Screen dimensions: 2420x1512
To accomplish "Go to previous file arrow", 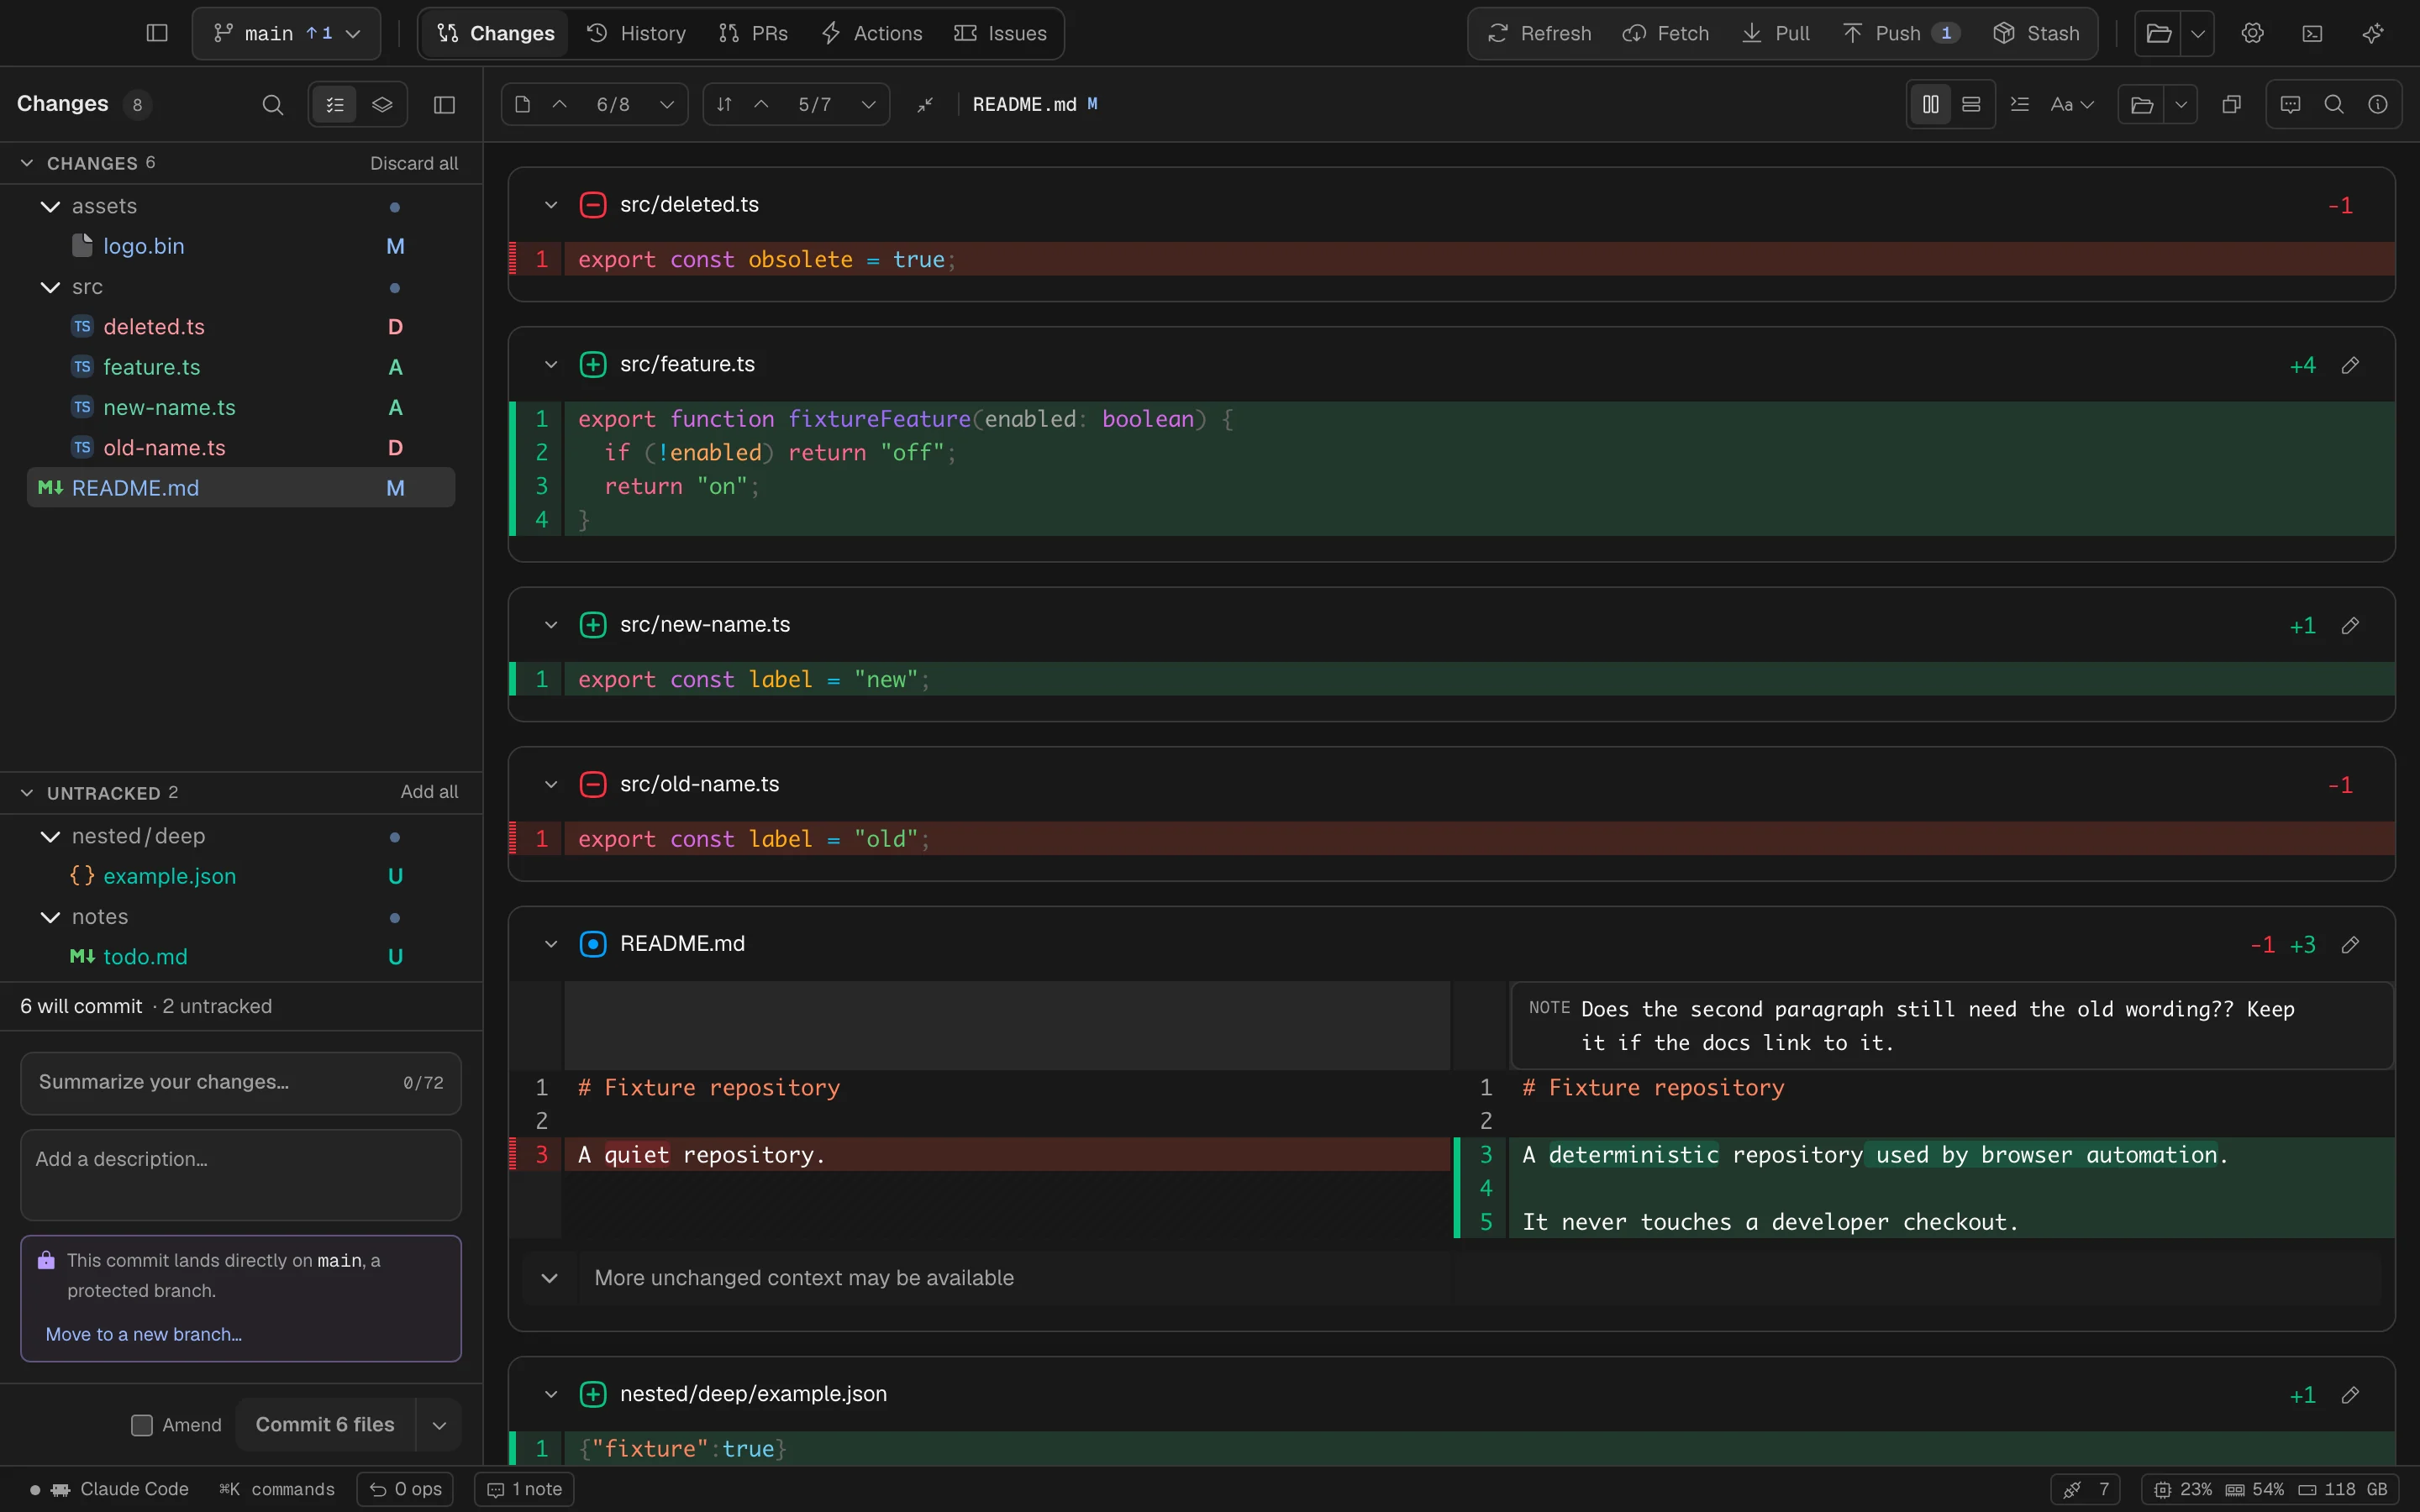I will click(560, 104).
